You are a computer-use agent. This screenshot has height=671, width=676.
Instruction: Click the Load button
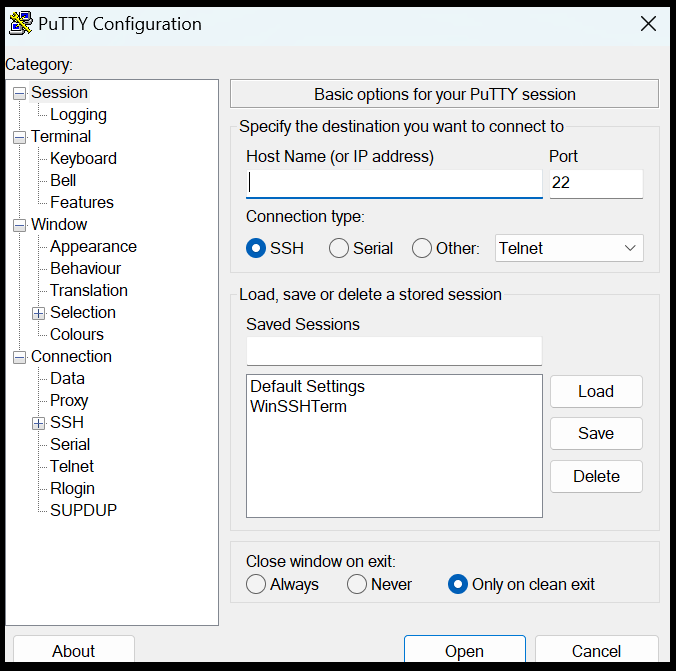pos(596,392)
